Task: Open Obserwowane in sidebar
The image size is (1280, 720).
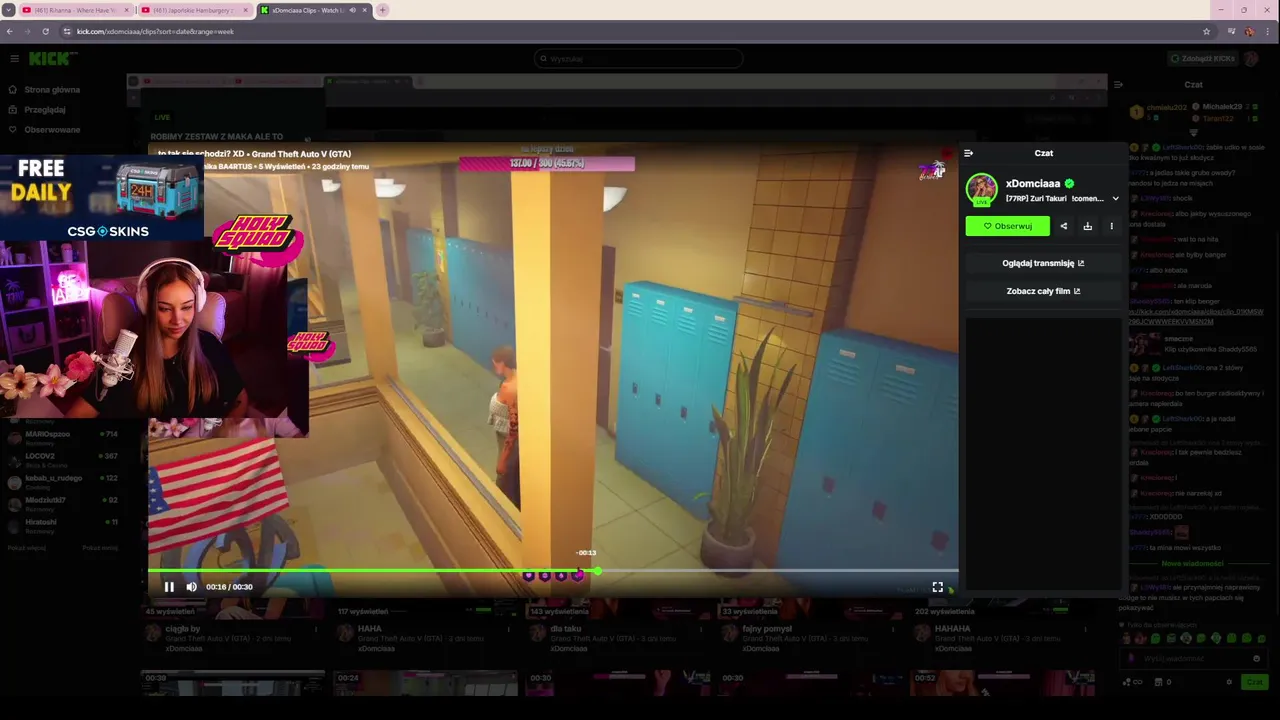Action: (x=44, y=130)
